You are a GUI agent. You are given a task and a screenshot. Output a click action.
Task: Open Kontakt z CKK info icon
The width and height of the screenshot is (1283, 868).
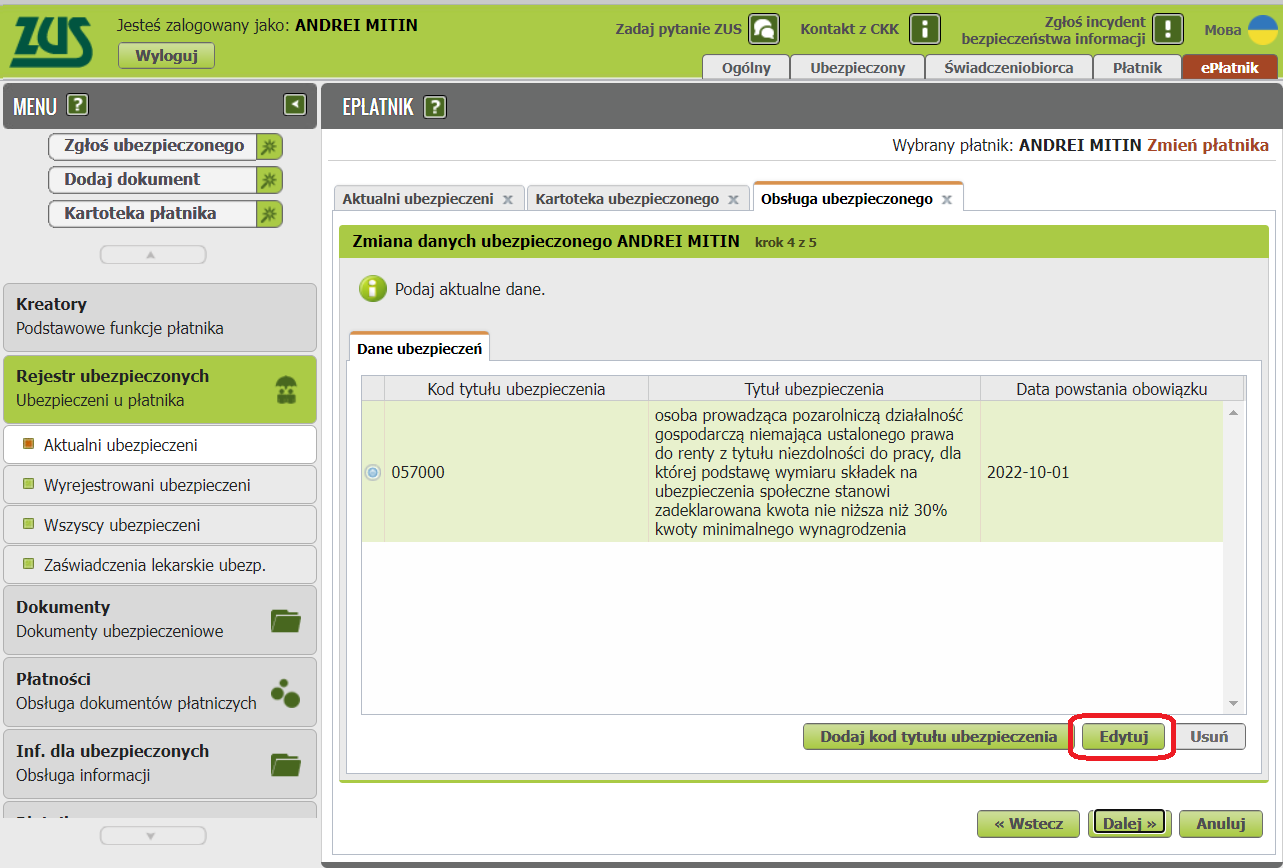click(x=924, y=29)
